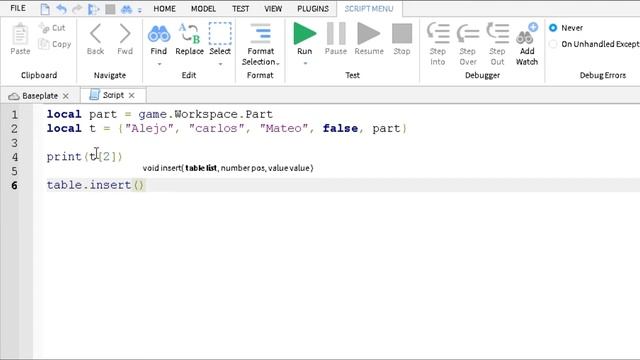Click the table.insert text on line 6
Image resolution: width=640 pixels, height=360 pixels.
tap(89, 185)
